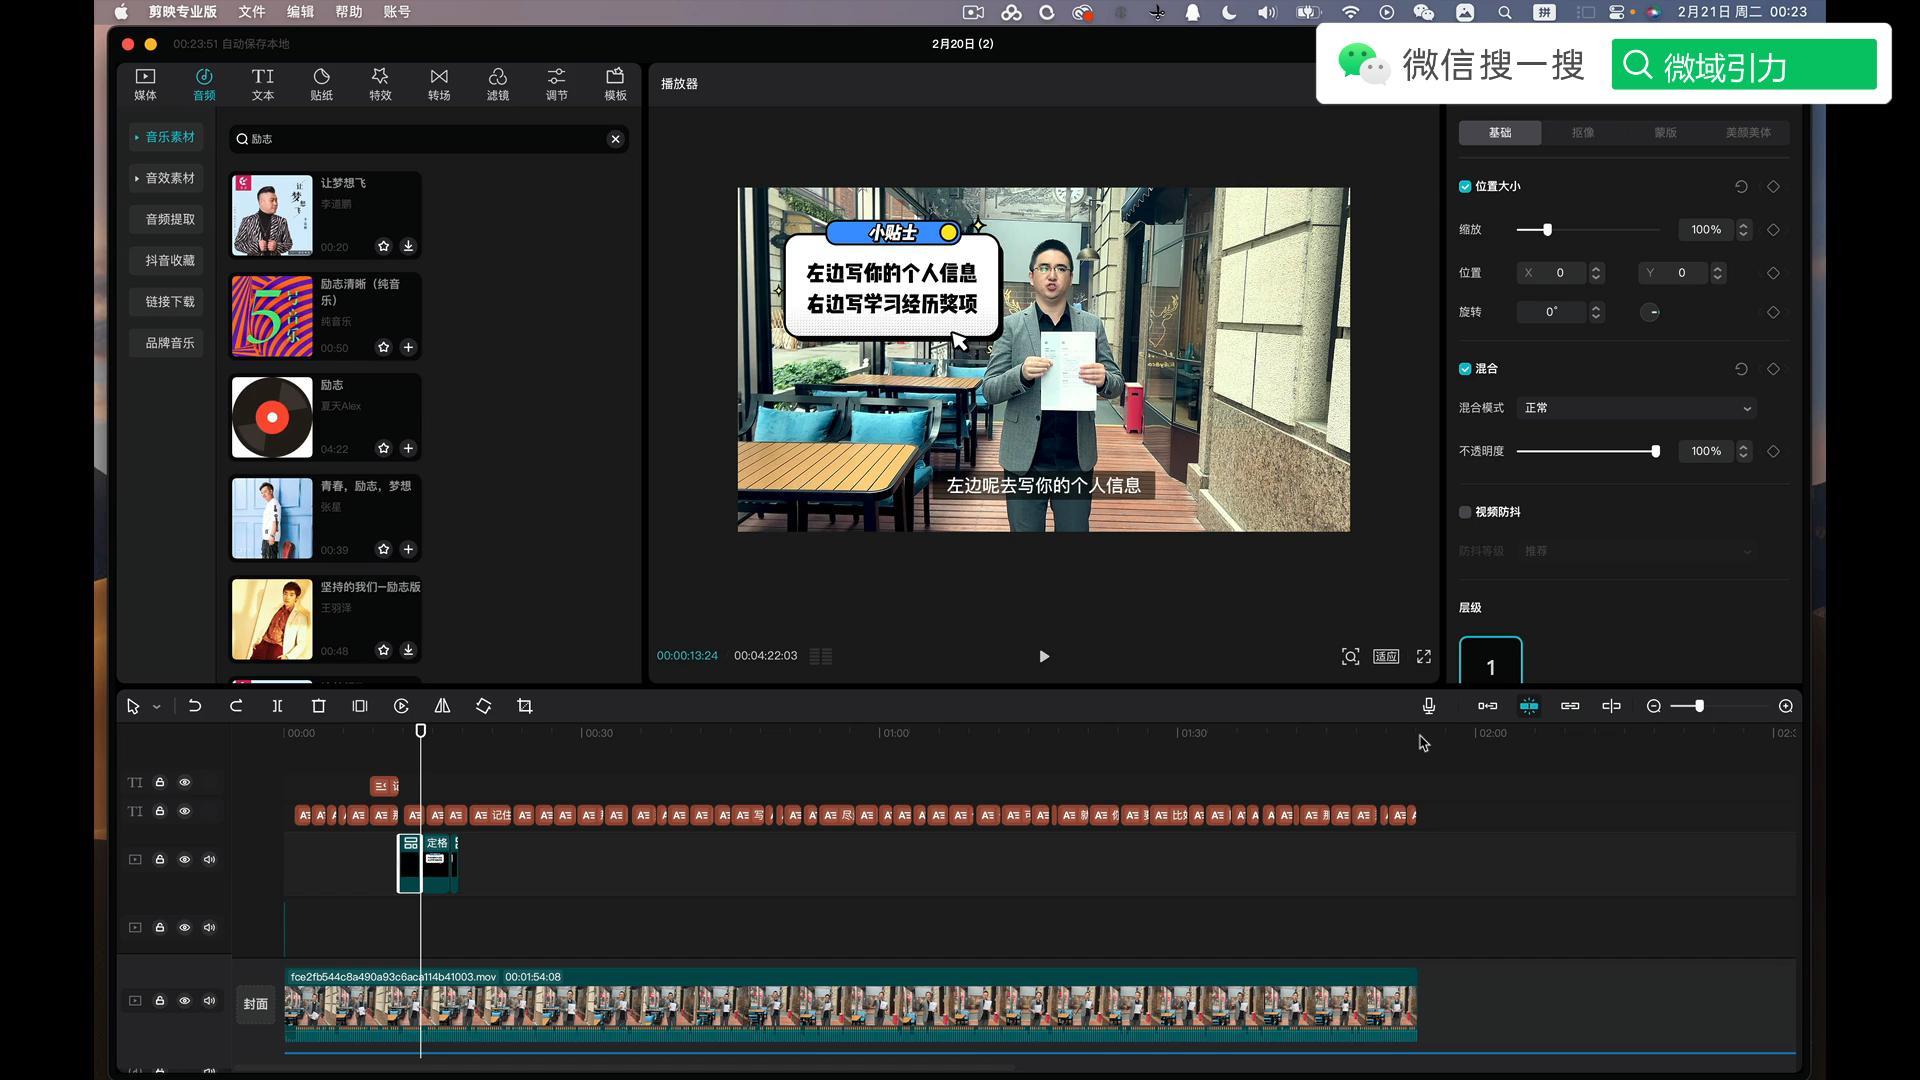Click the rotate icon in timeline toolbar
The width and height of the screenshot is (1920, 1080).
[483, 706]
